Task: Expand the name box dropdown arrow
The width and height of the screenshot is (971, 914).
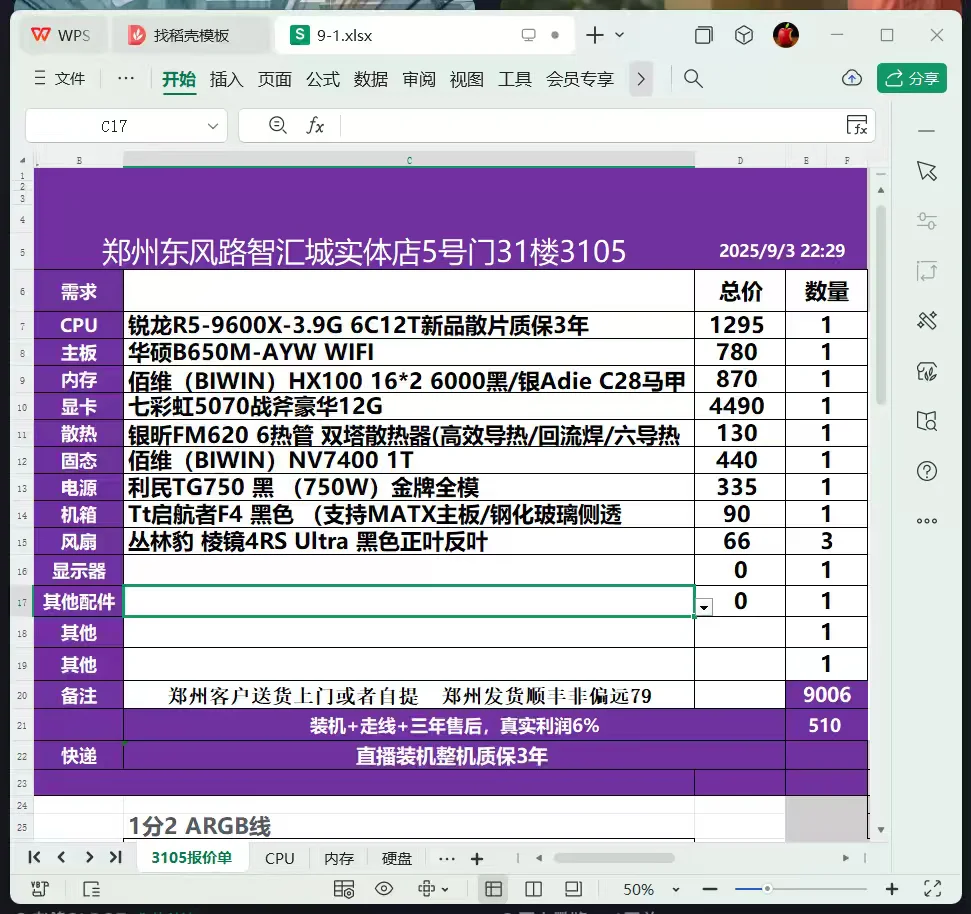Action: 213,126
